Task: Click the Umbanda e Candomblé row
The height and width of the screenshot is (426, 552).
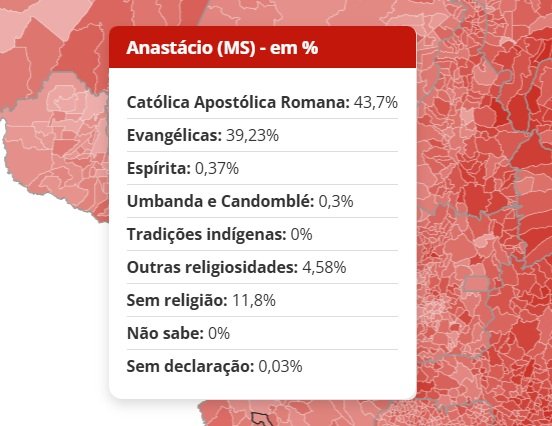Action: click(x=262, y=201)
